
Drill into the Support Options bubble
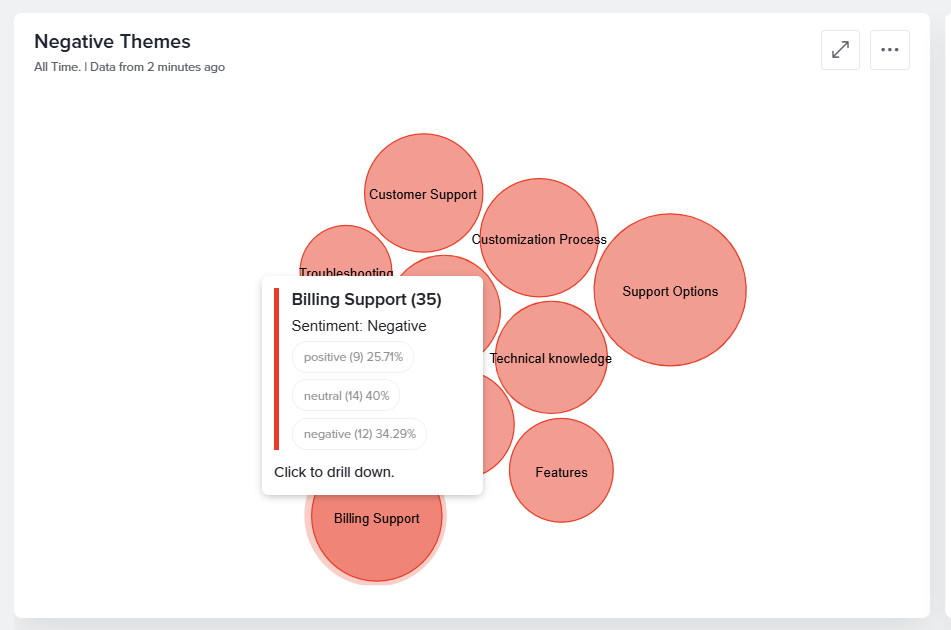click(x=670, y=290)
